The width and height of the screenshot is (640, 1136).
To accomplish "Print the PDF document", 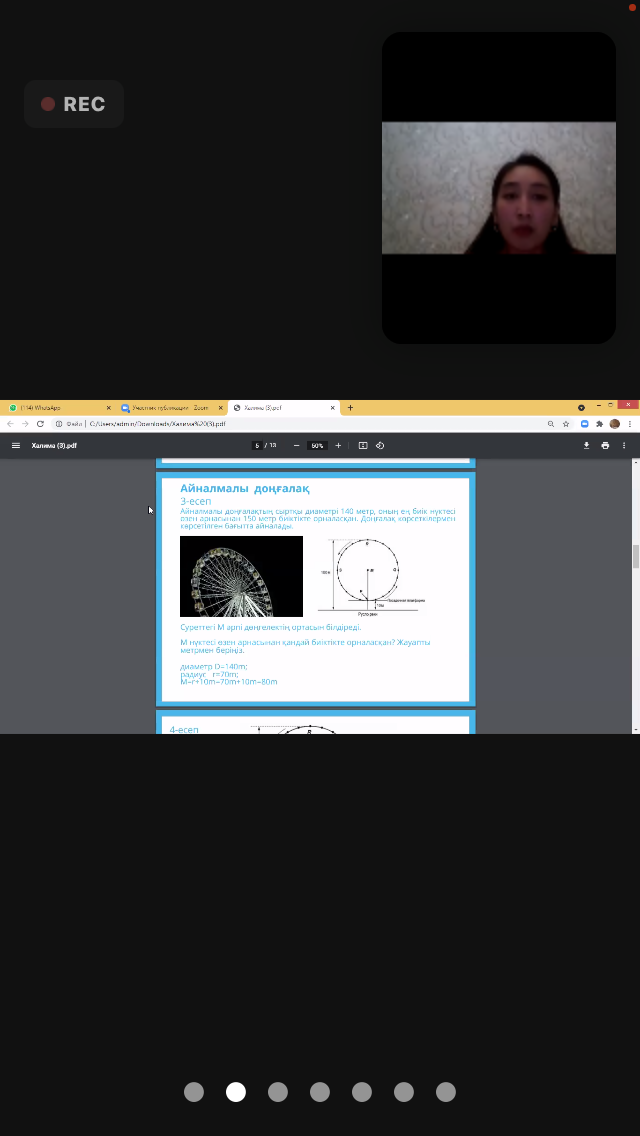I will (605, 446).
